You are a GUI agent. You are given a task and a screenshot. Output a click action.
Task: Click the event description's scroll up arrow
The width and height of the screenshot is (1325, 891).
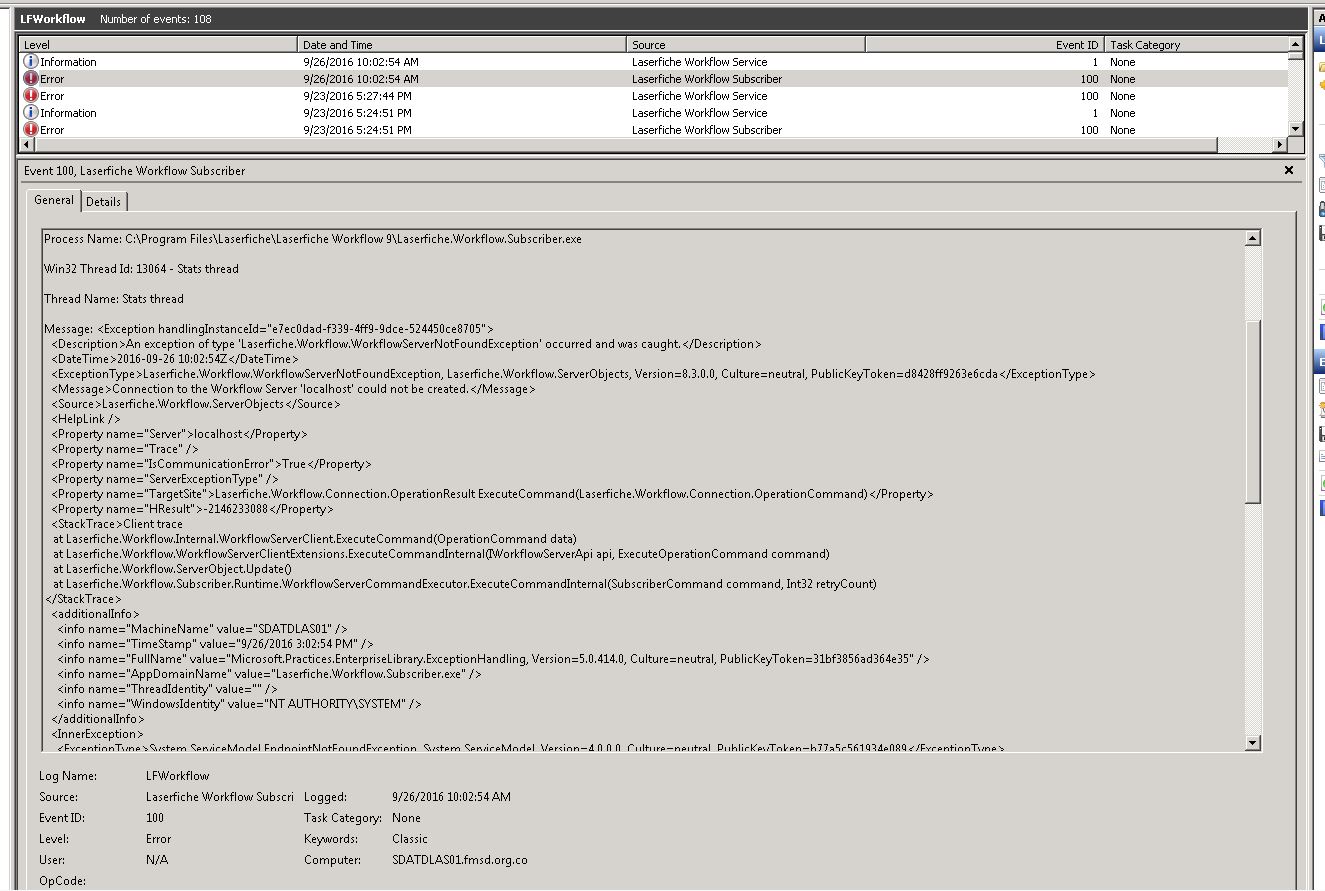coord(1252,238)
